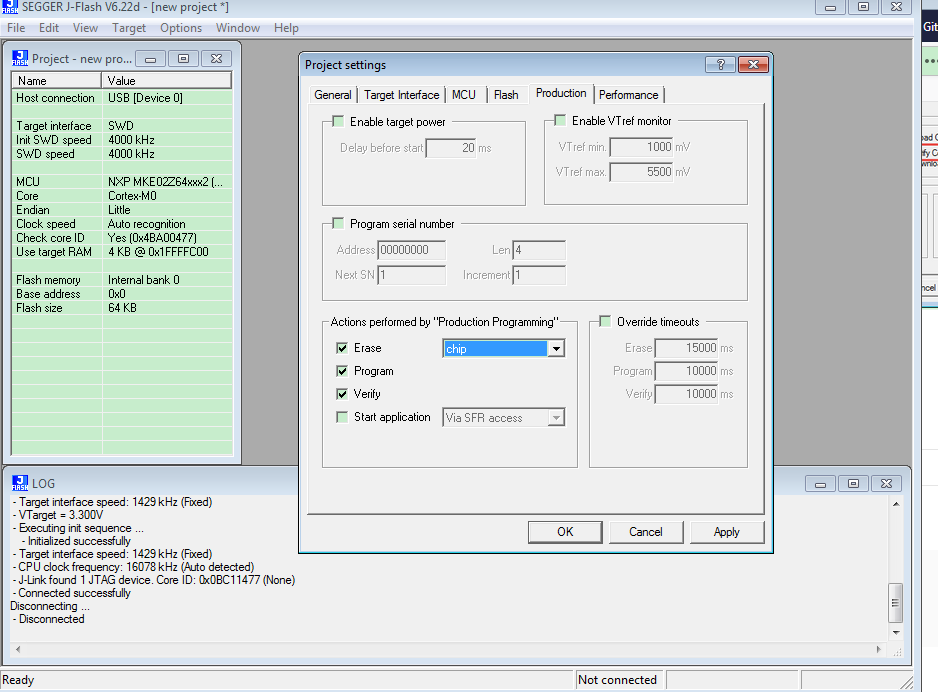Click the 'Connected successfully' log line
938x692 pixels.
(x=74, y=593)
